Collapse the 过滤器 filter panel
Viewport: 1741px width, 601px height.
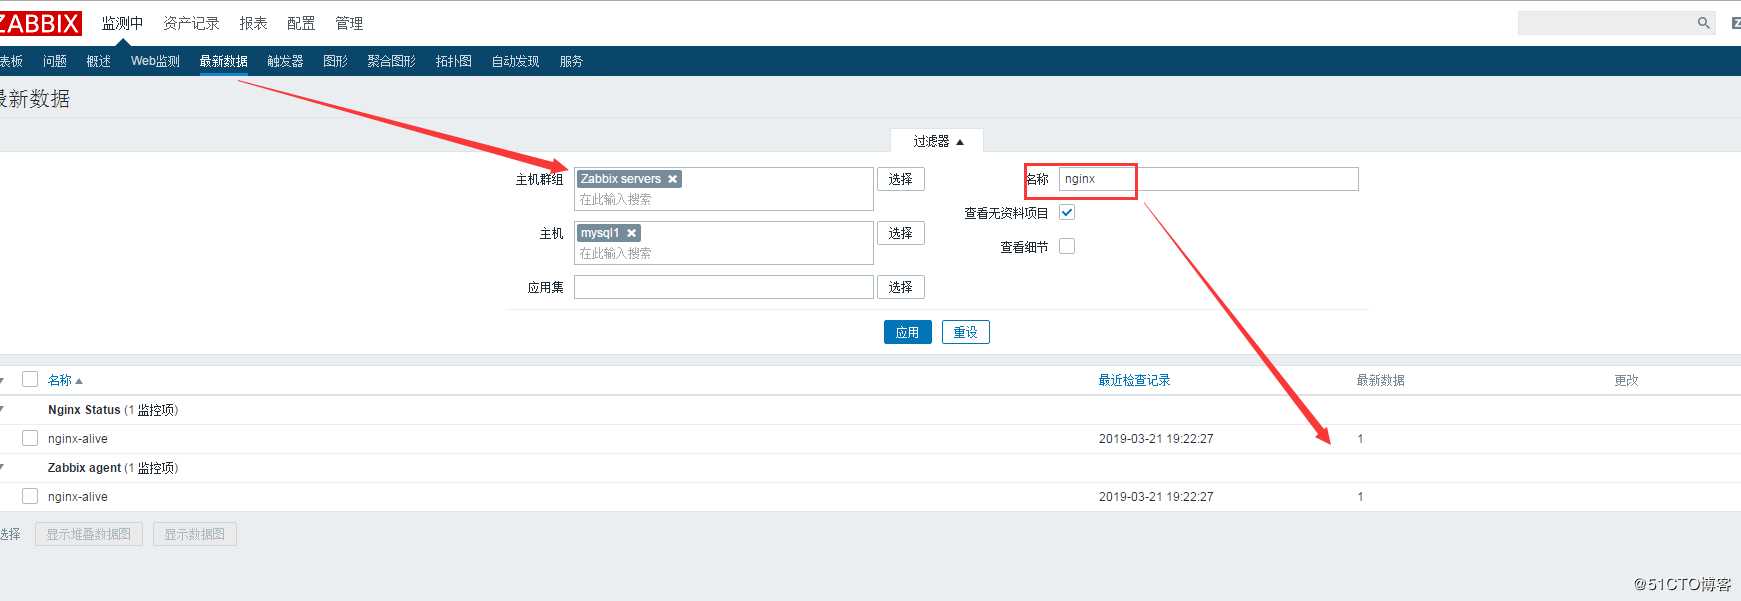pyautogui.click(x=937, y=141)
